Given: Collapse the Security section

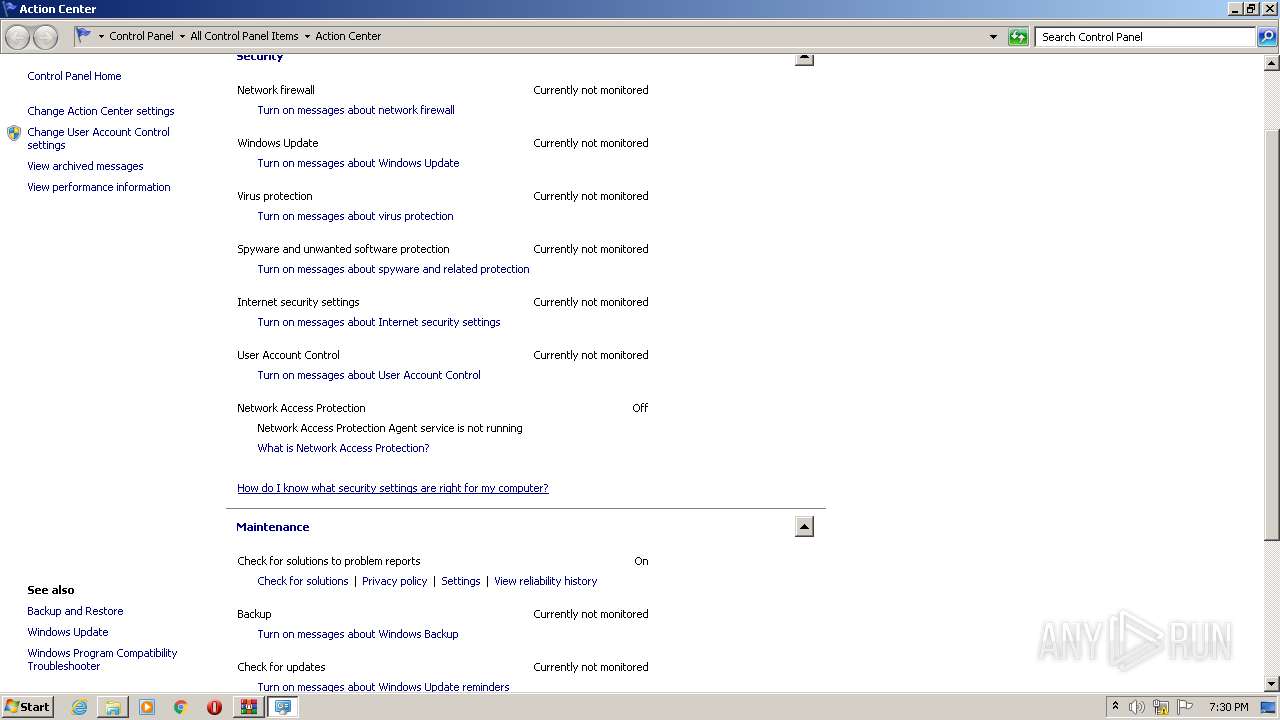Looking at the screenshot, I should pos(804,58).
